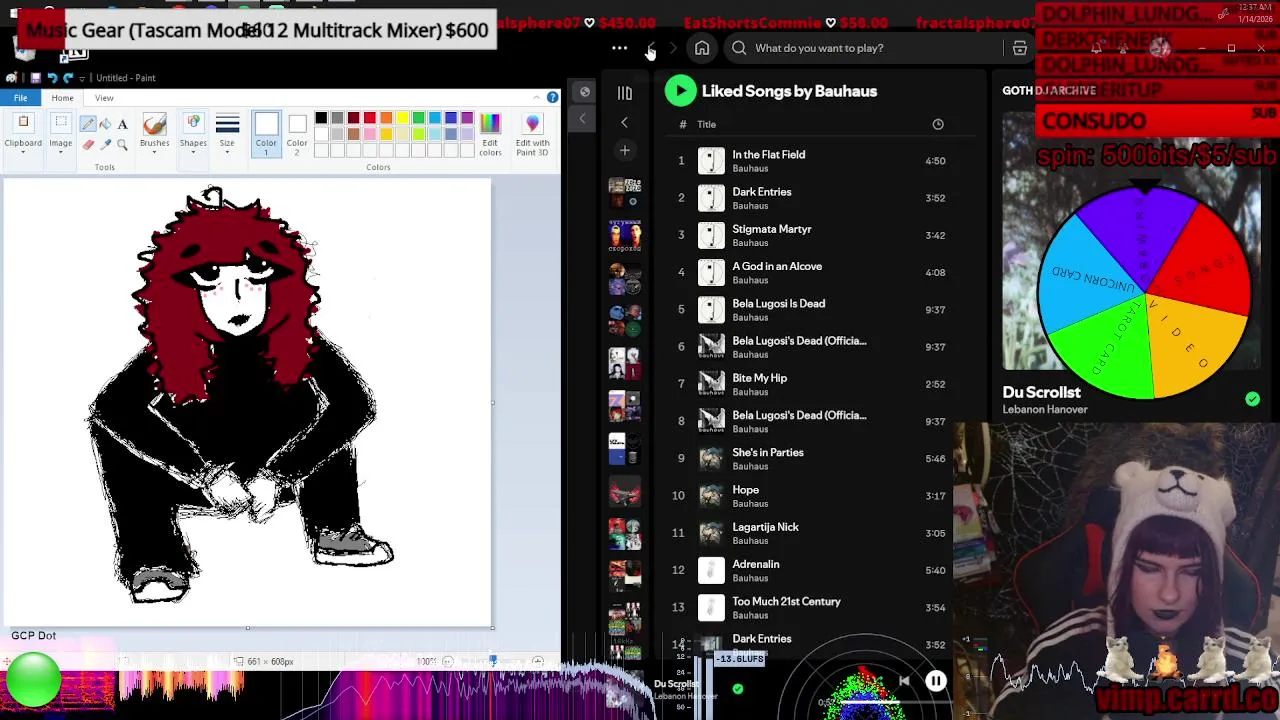
Task: Click the plus create button in Spotify sidebar
Action: point(624,150)
